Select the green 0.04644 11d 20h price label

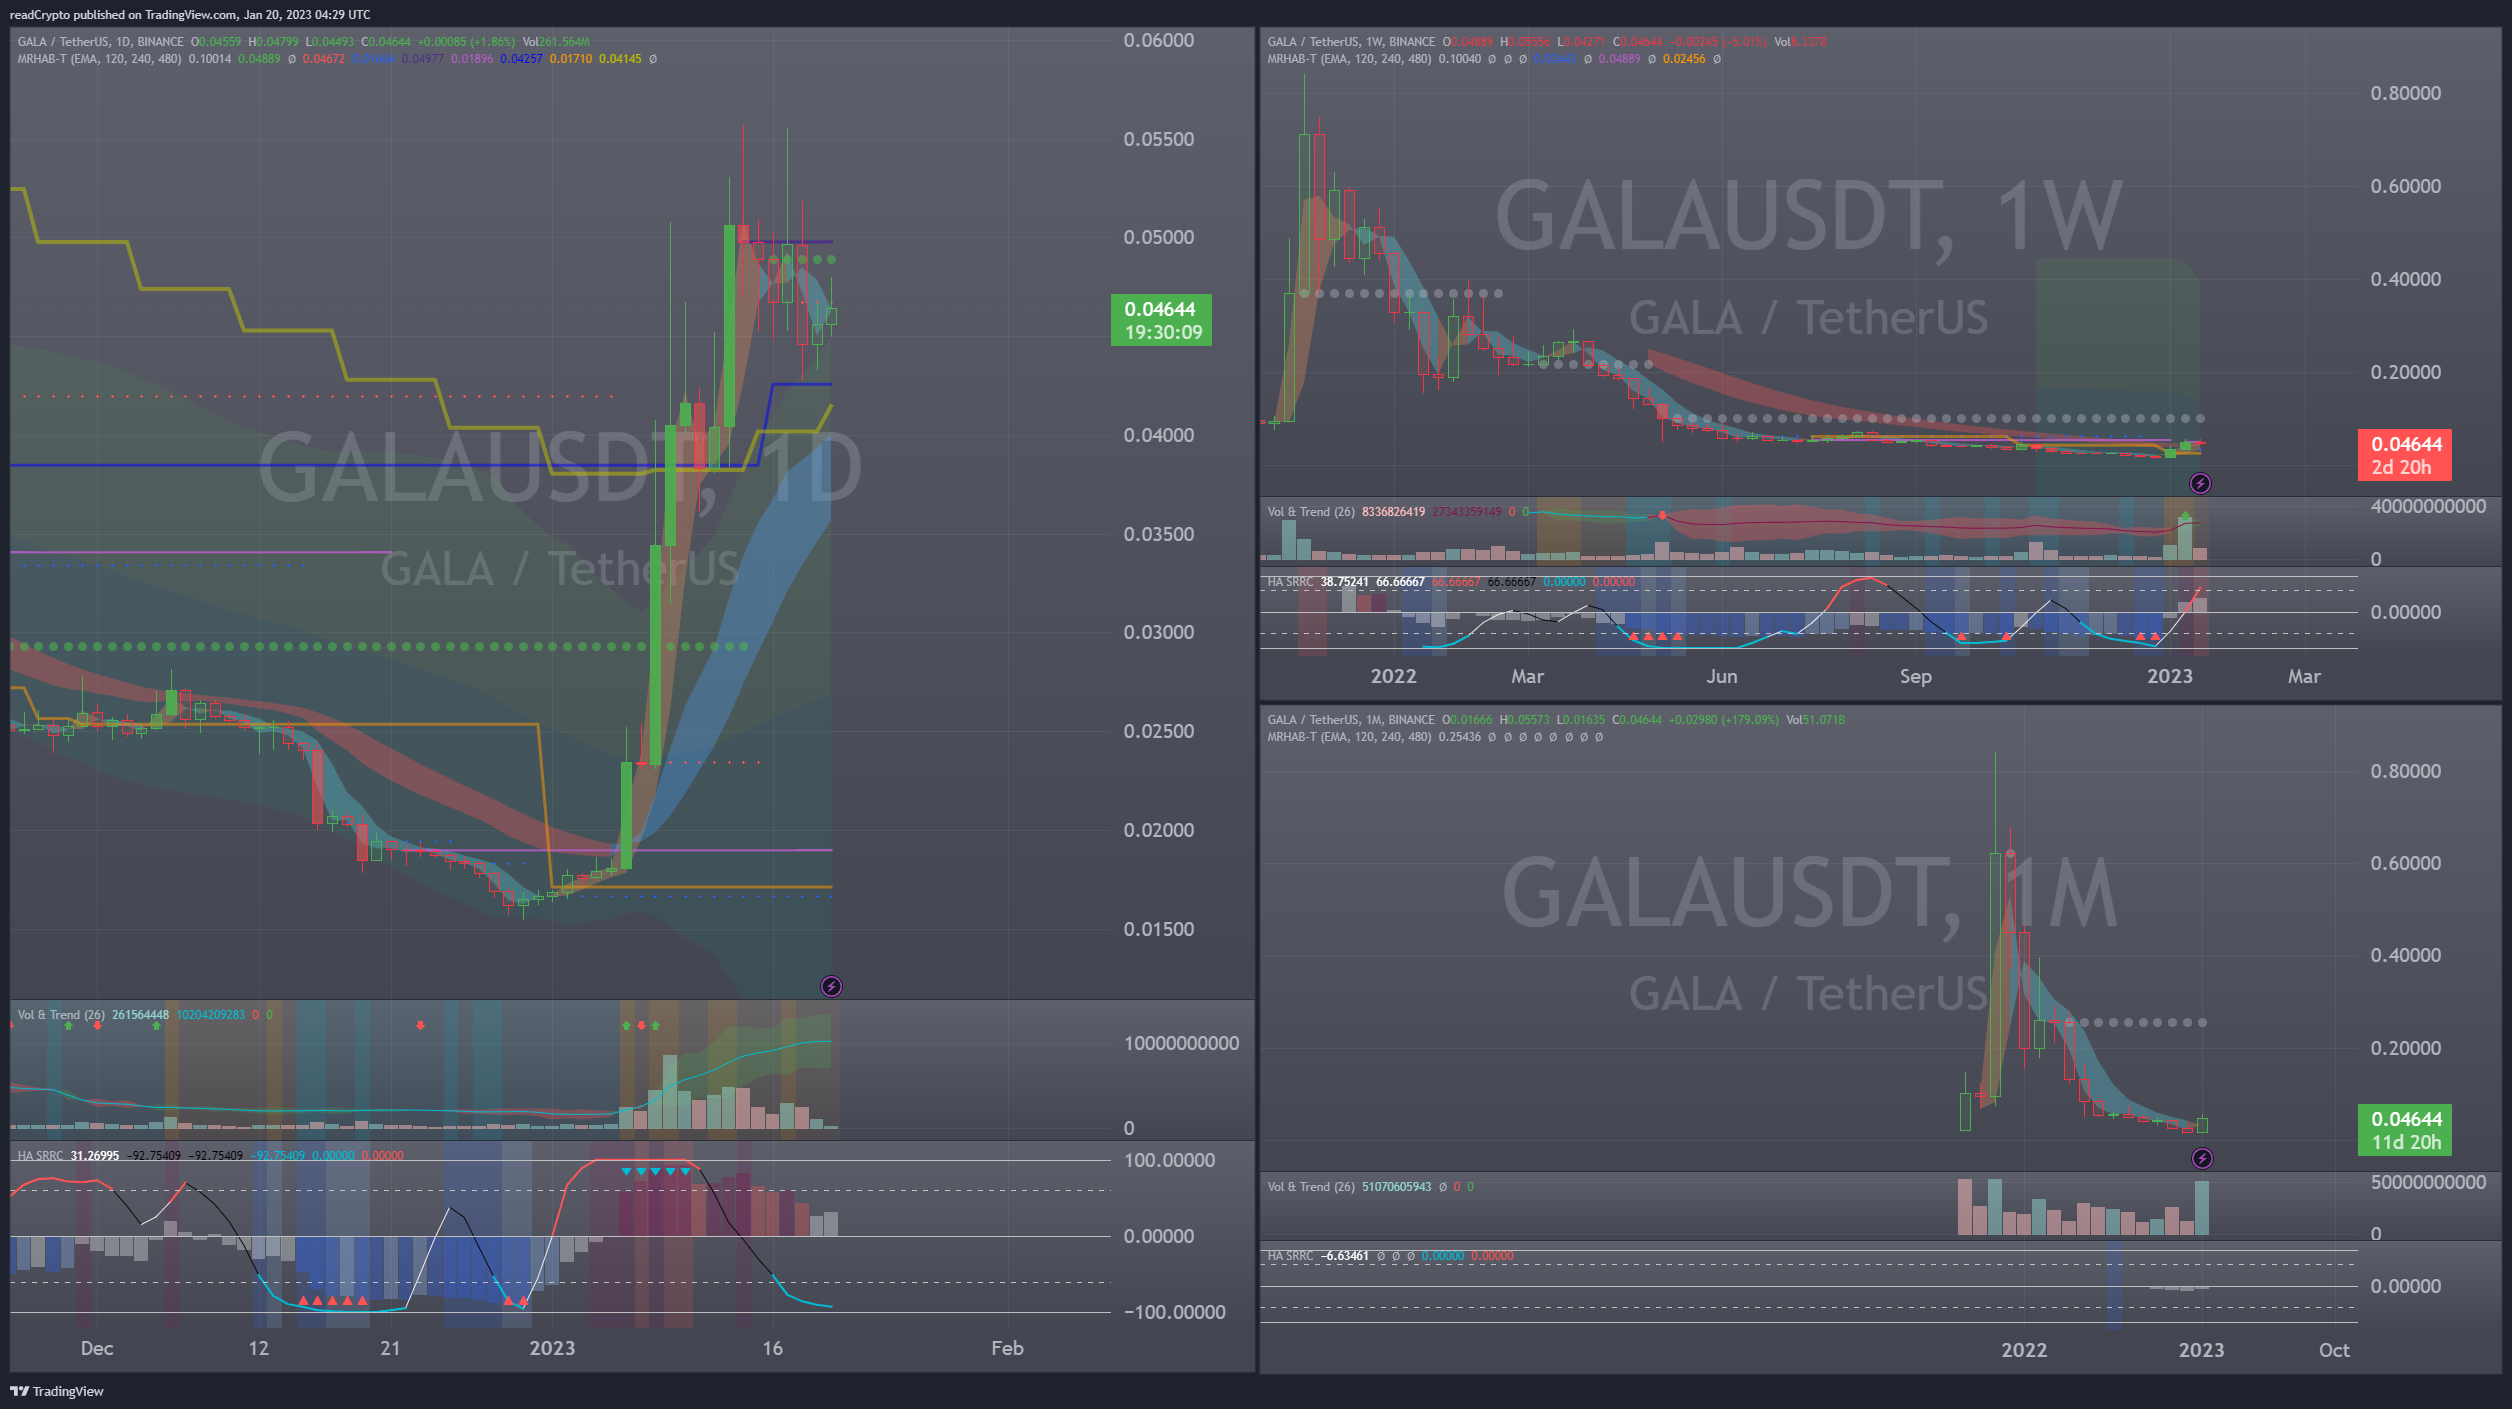click(x=2405, y=1130)
